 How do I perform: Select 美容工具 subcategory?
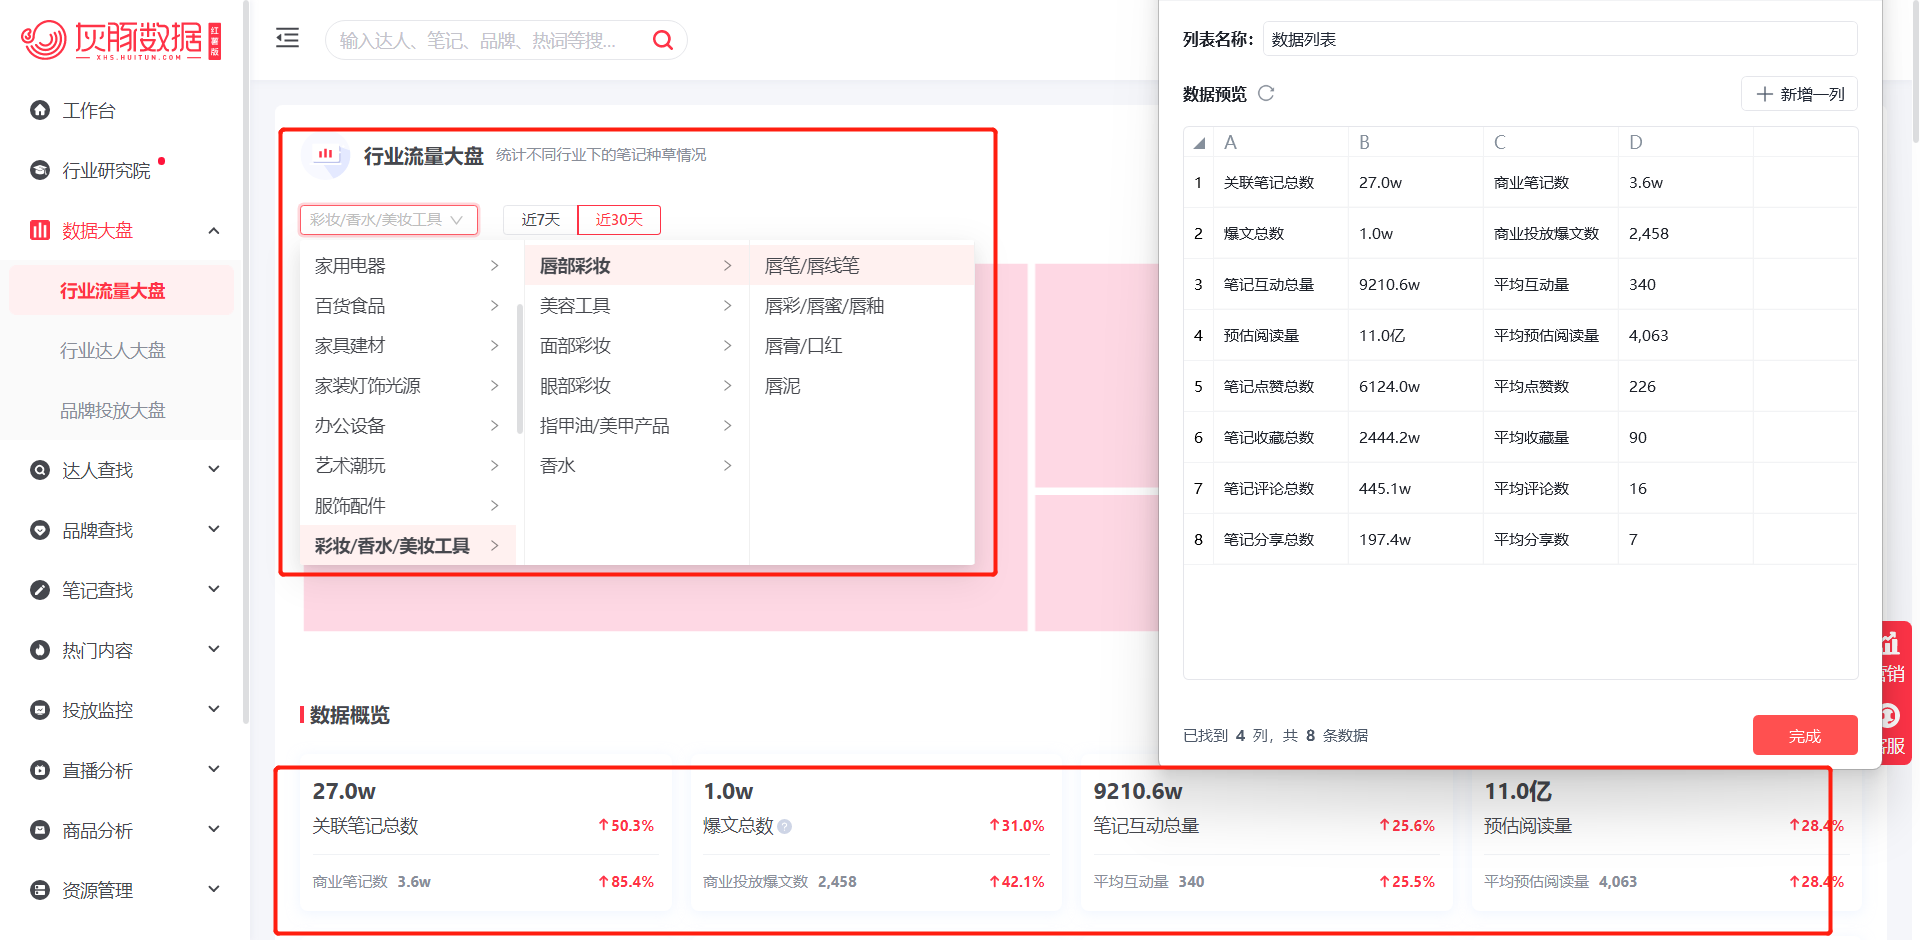click(637, 306)
